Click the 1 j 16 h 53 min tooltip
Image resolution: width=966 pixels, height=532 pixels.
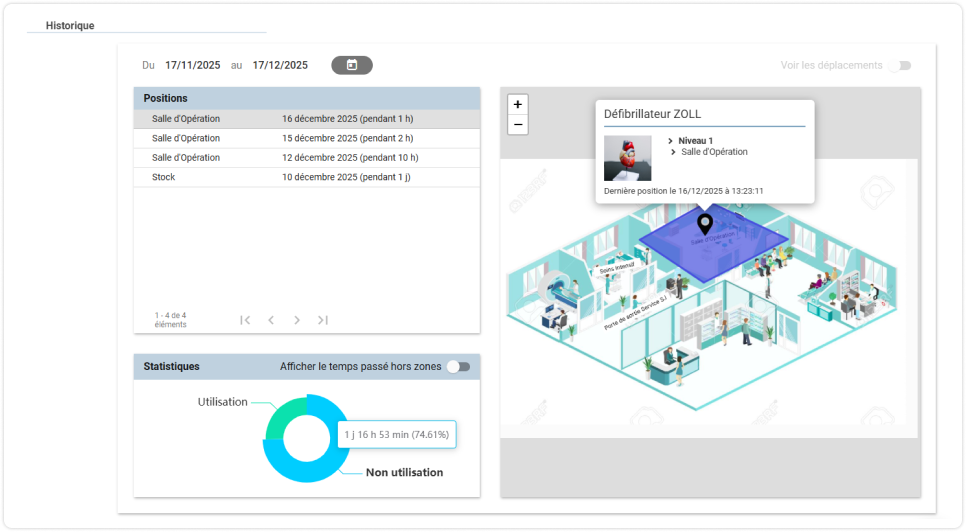click(397, 435)
